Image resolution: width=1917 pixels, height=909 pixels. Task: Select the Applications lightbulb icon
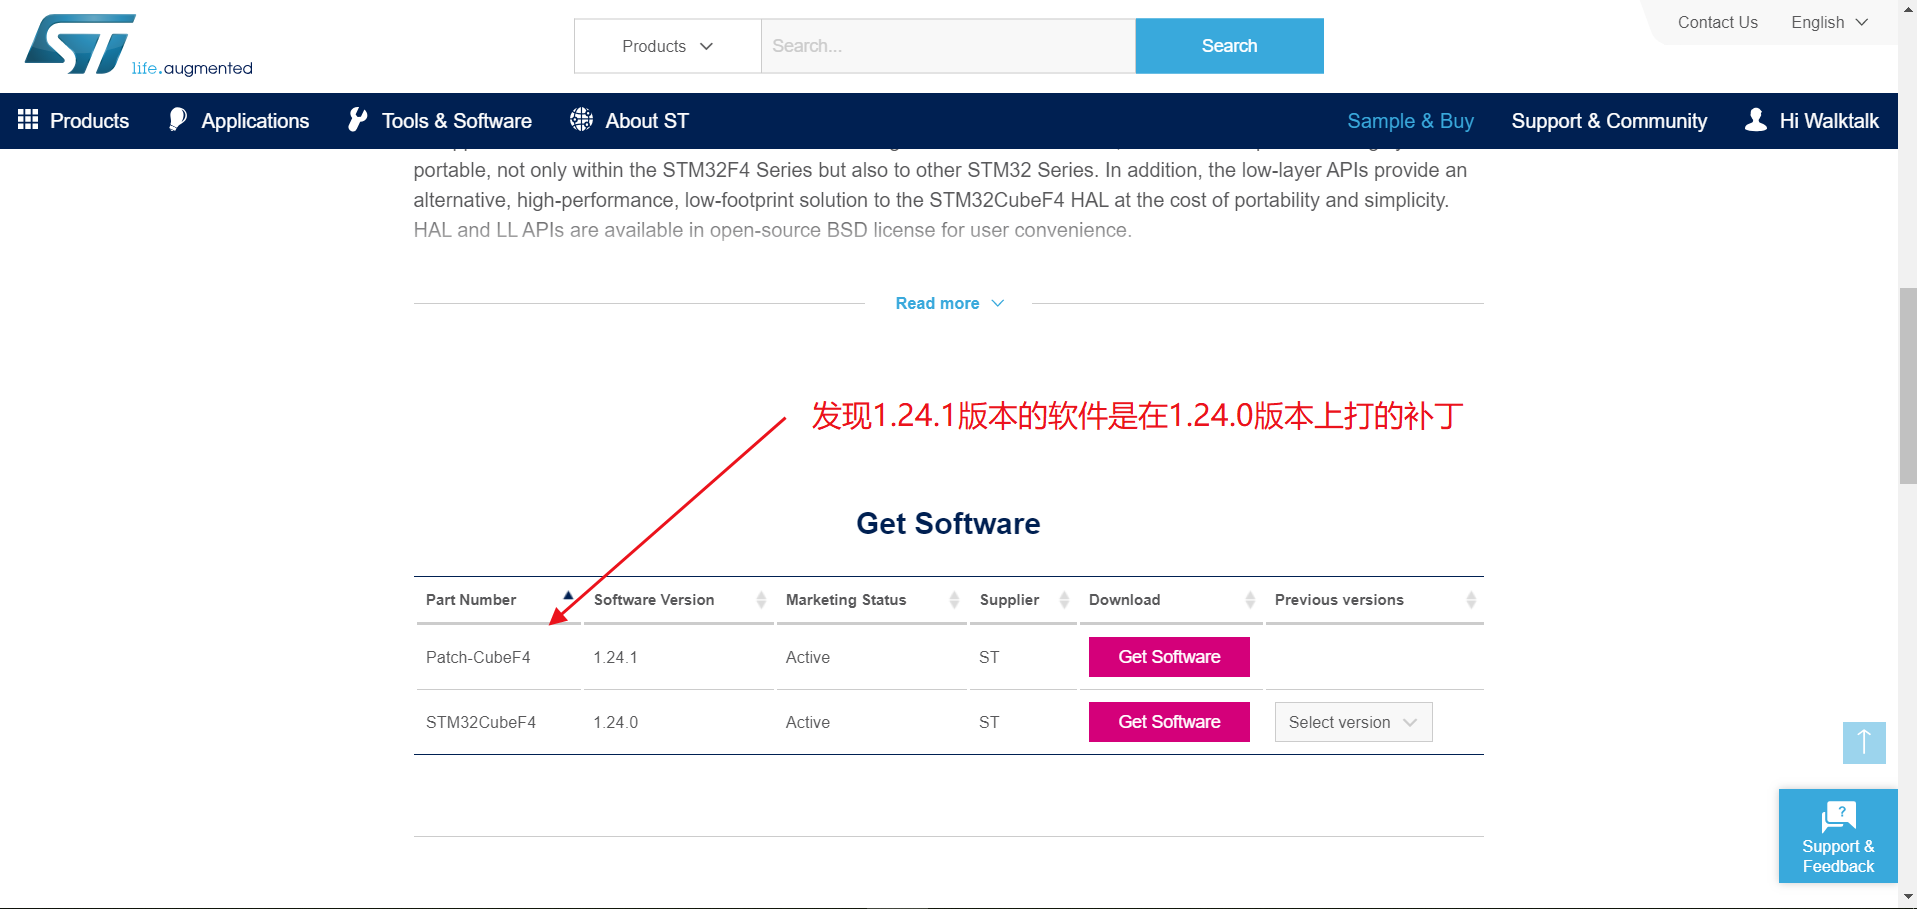[177, 120]
